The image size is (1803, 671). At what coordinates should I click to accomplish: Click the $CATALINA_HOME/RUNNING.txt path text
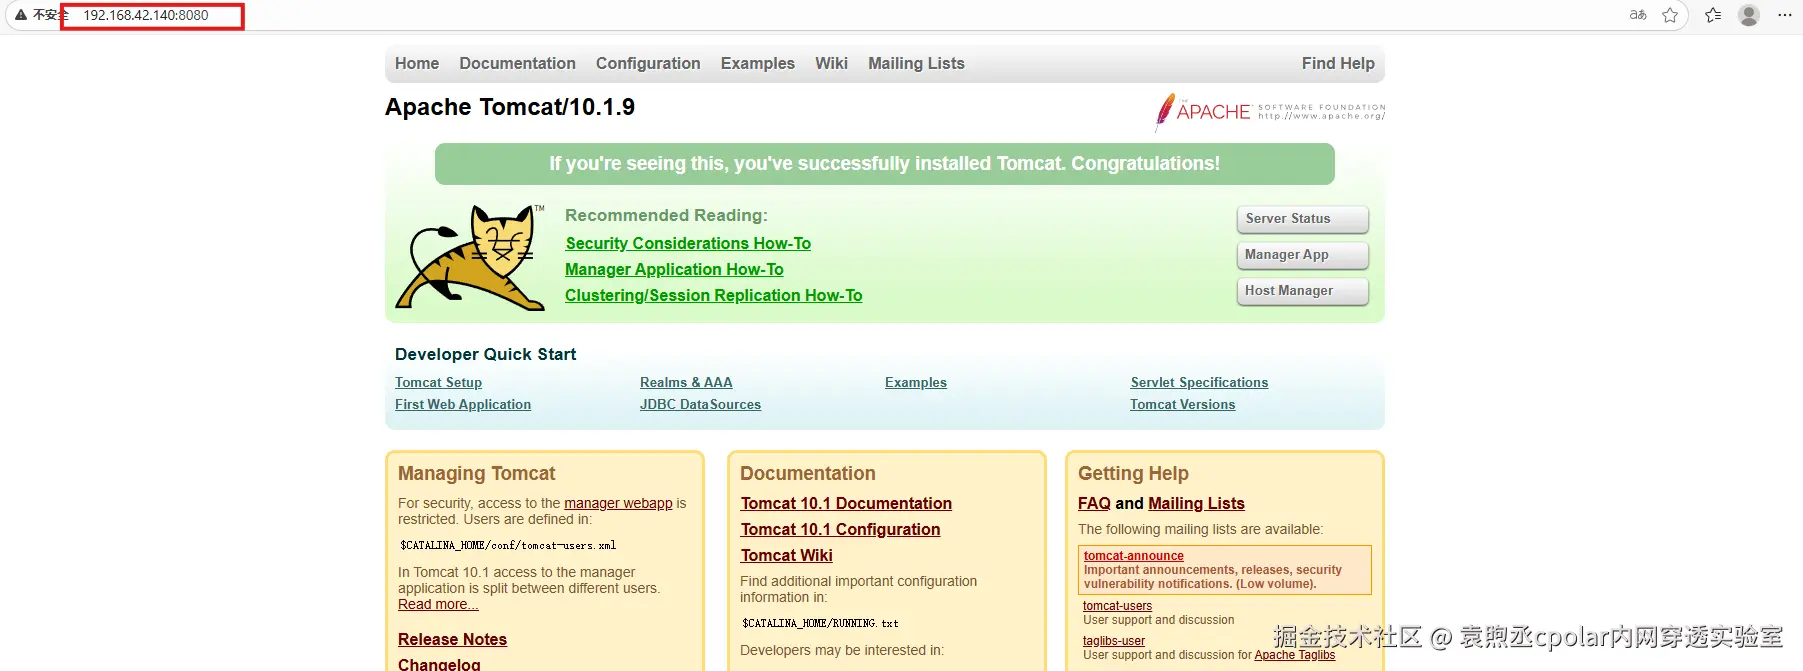coord(820,623)
